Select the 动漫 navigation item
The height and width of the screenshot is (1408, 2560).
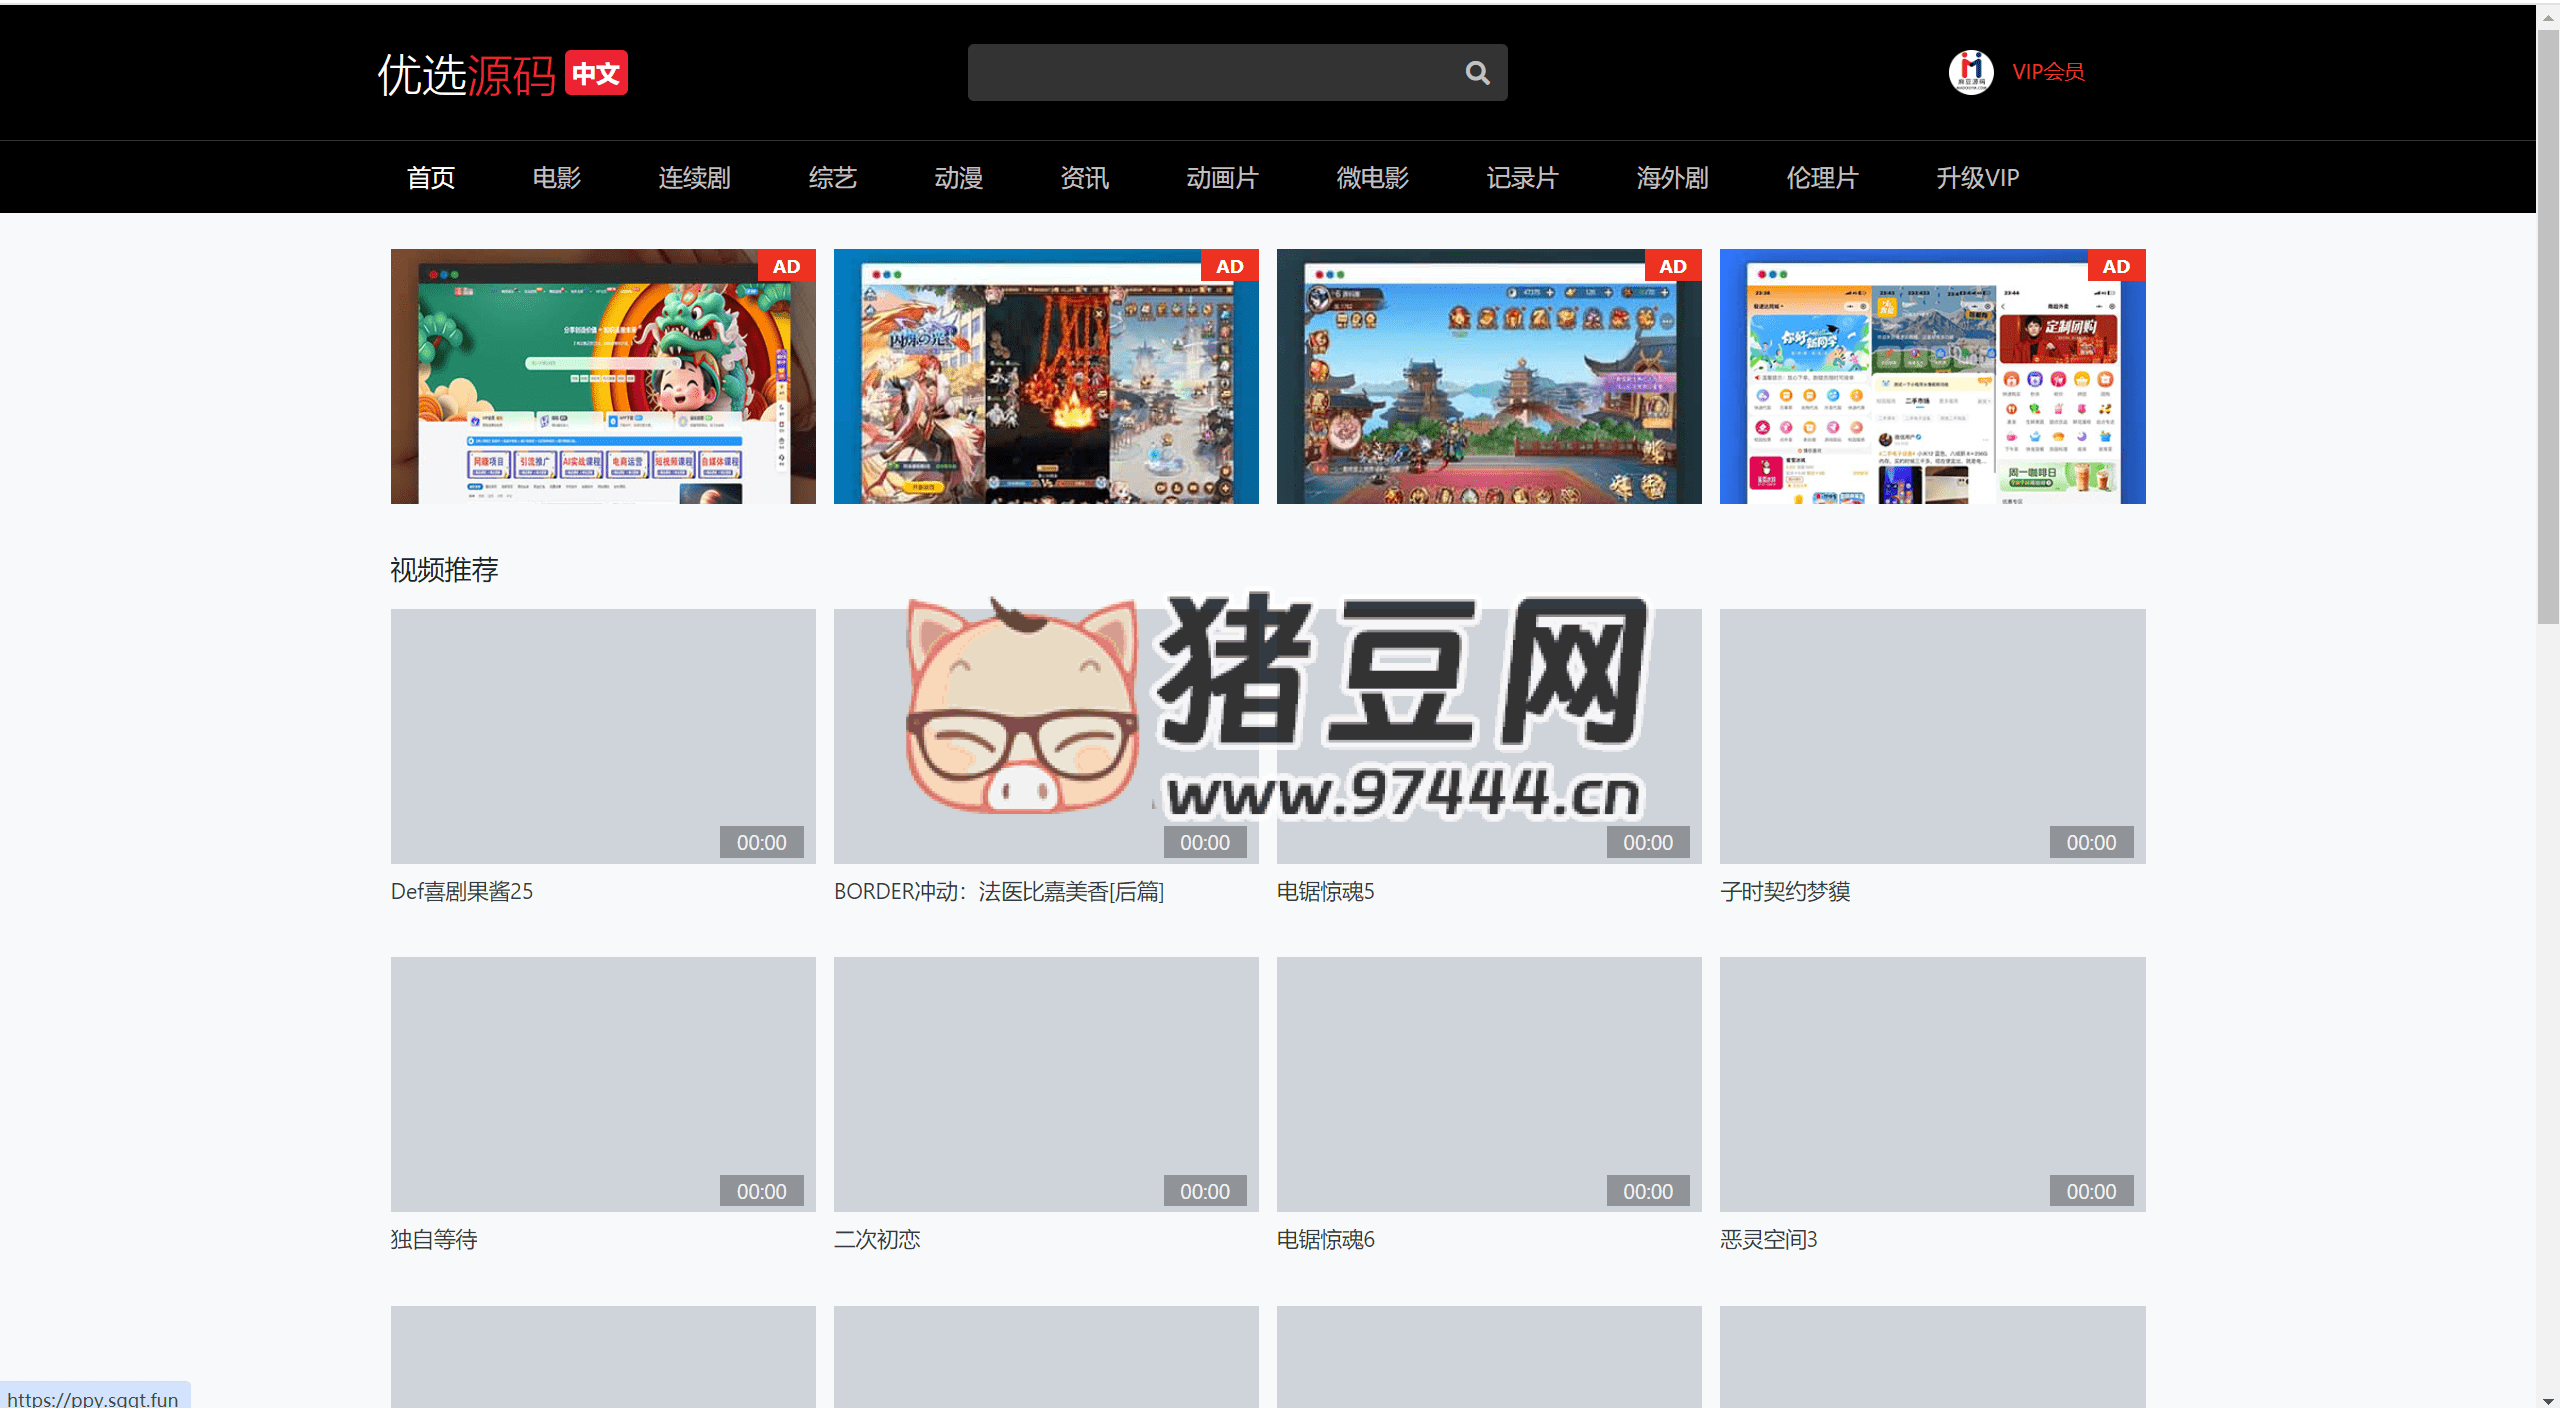click(x=958, y=178)
